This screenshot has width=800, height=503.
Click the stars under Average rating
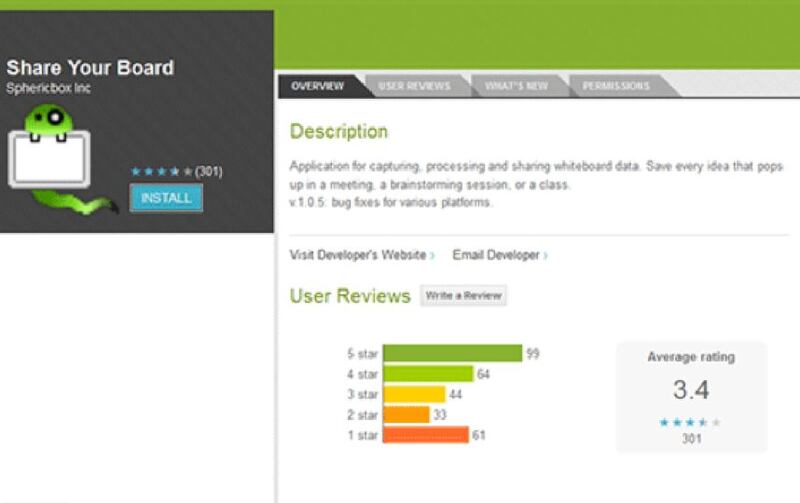[690, 422]
